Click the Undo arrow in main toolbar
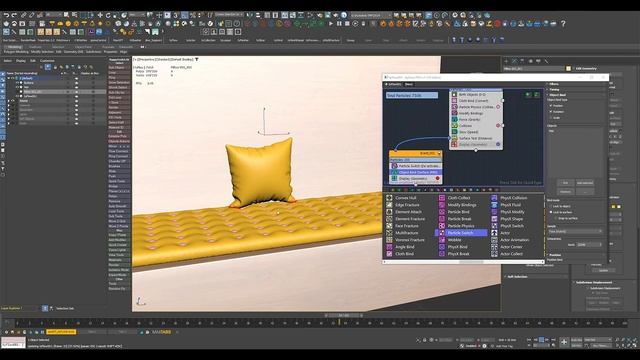Screen dimensions: 640x360 [6, 15]
